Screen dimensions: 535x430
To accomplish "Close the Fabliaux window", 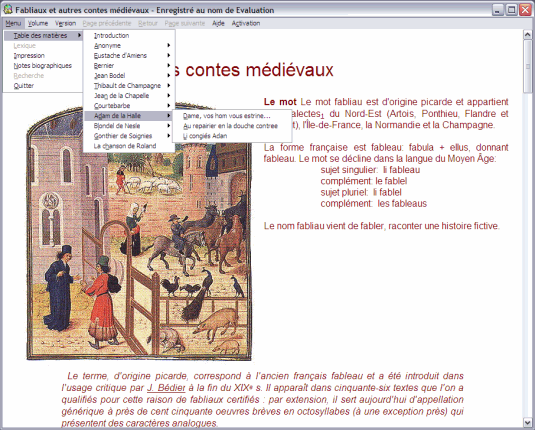I will (525, 10).
